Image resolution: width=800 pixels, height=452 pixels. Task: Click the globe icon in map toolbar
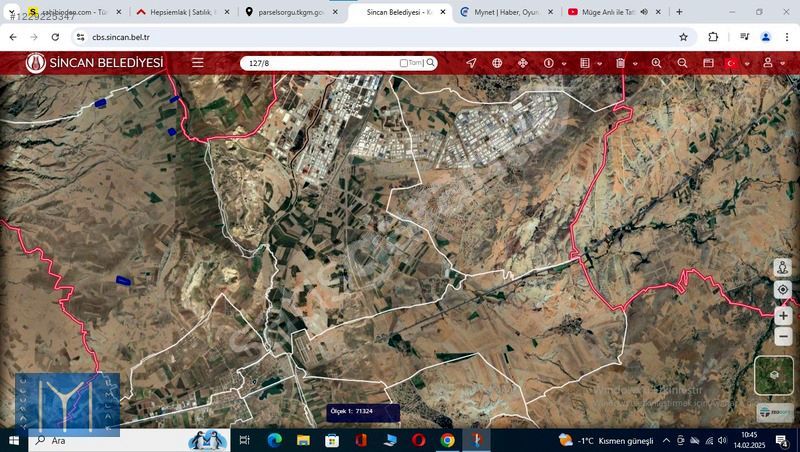click(x=497, y=63)
